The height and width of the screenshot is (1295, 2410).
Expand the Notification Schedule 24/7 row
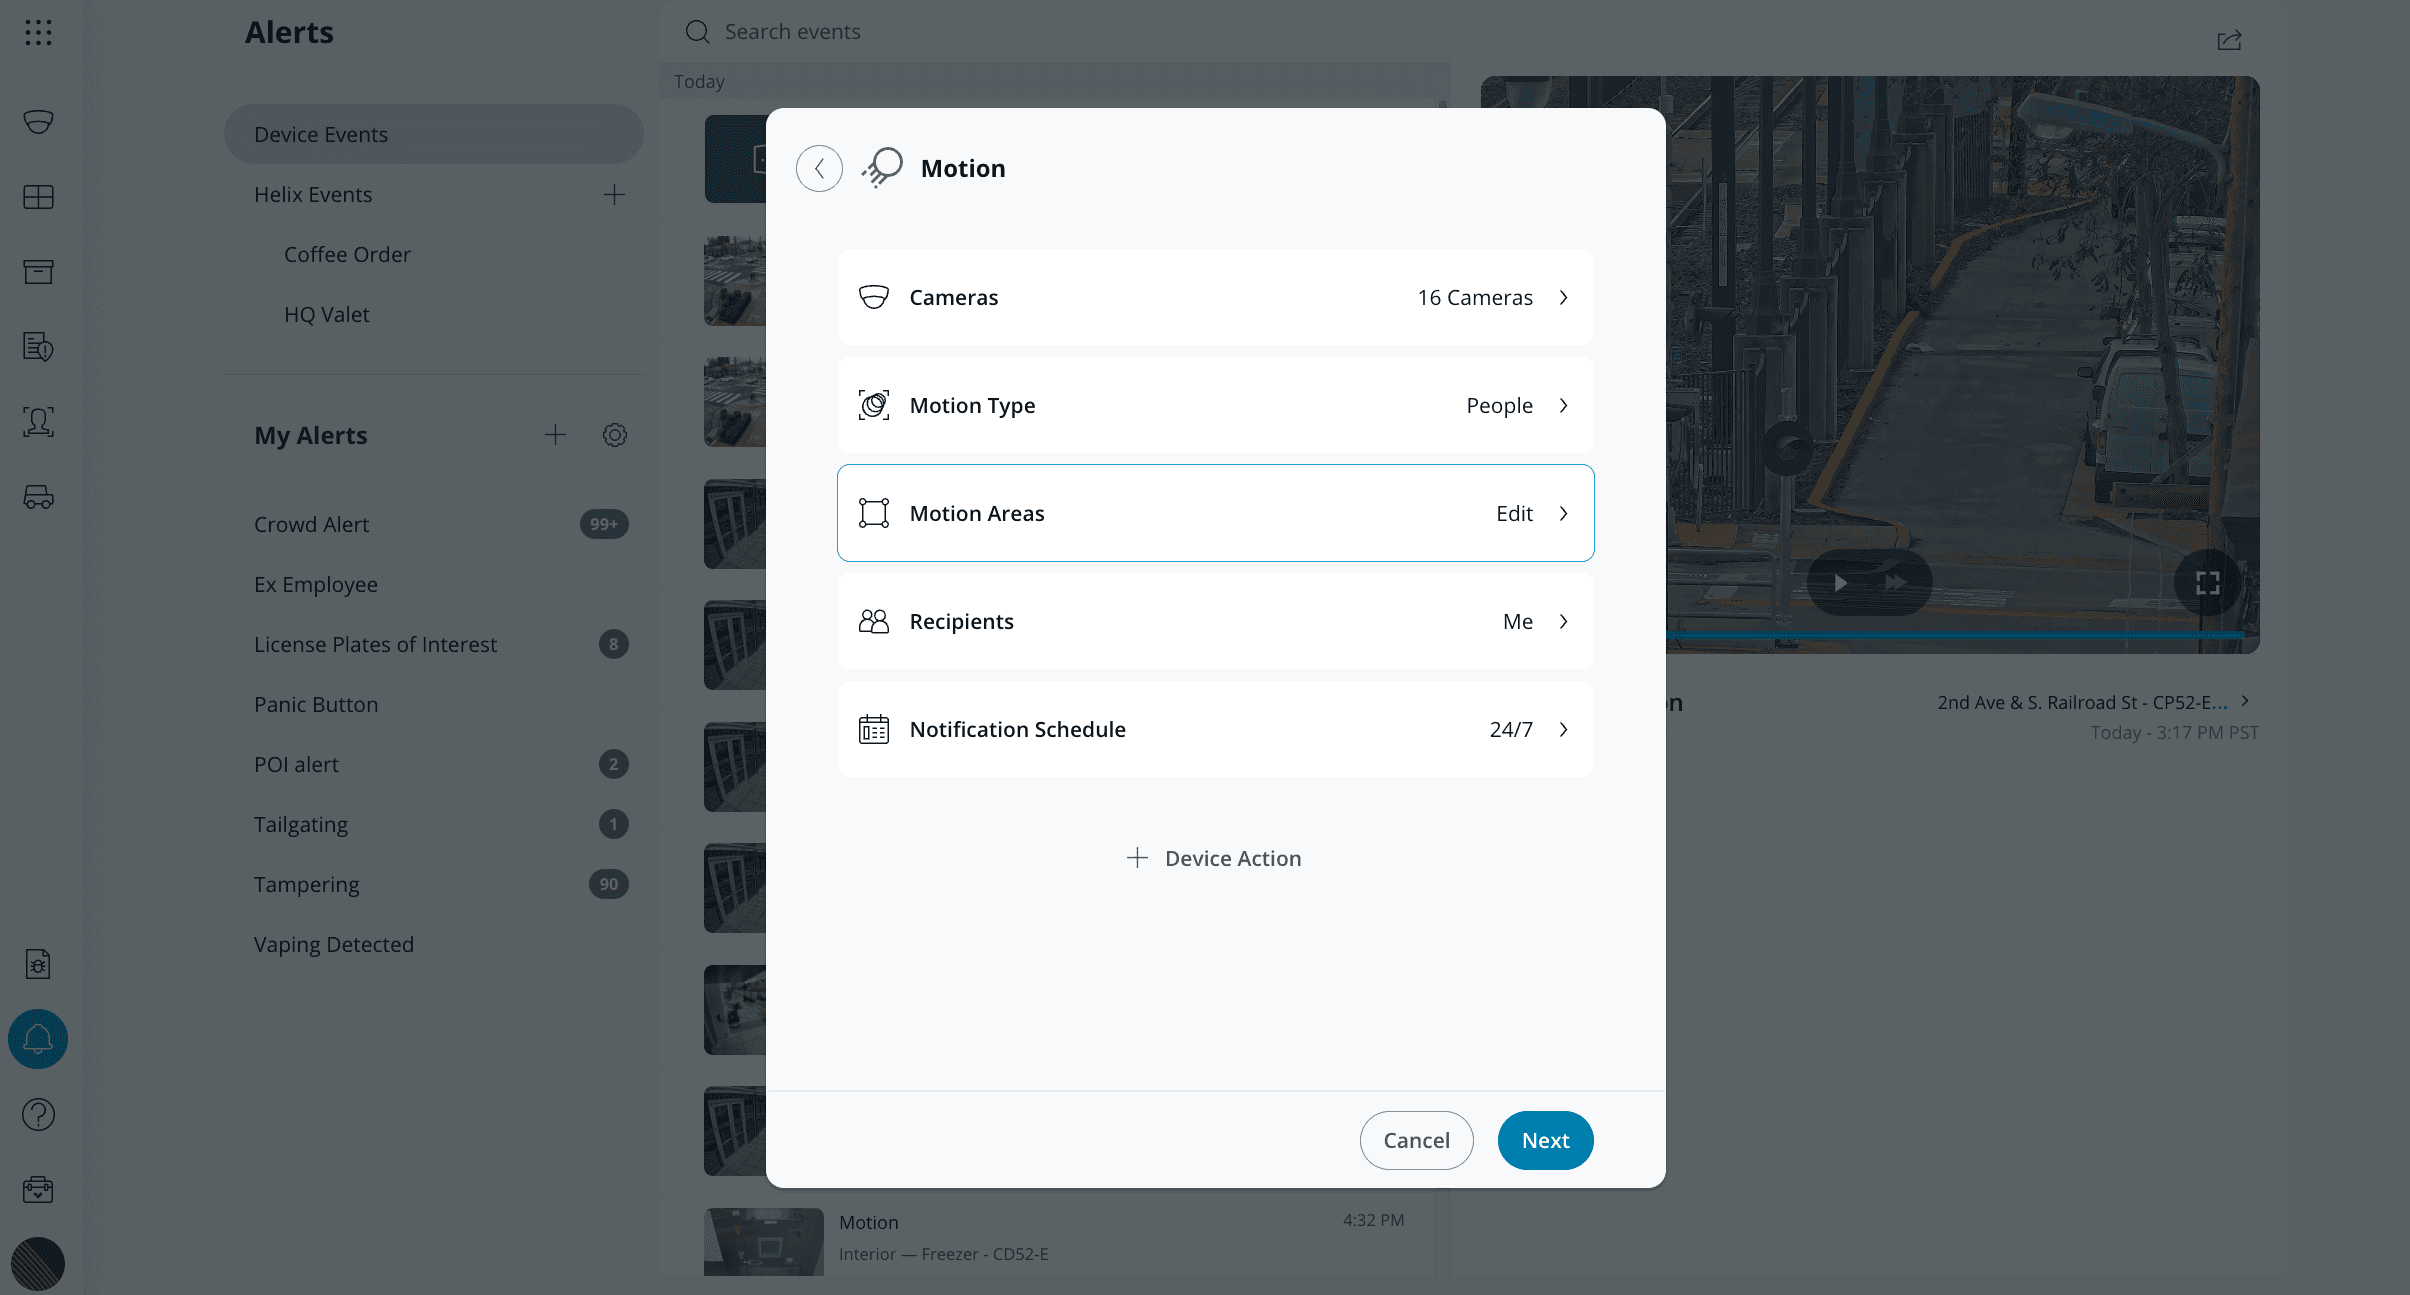[1213, 729]
